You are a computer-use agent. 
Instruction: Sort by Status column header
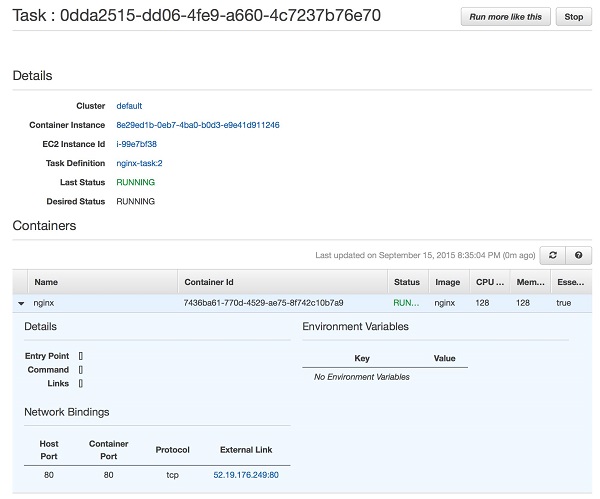406,282
